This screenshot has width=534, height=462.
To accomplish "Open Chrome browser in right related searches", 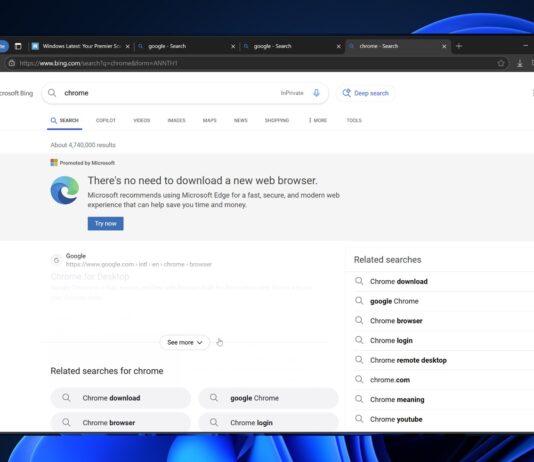I will click(396, 321).
